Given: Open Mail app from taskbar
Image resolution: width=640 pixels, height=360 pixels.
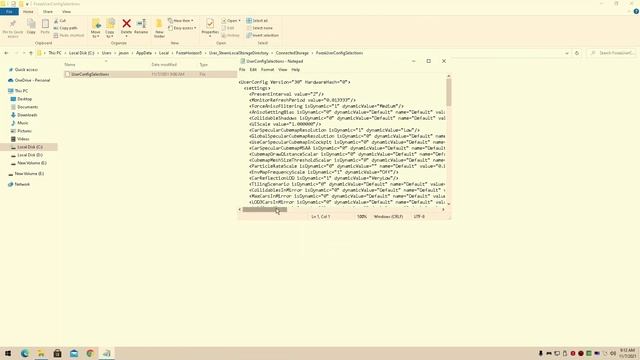Looking at the screenshot, I should 74,353.
